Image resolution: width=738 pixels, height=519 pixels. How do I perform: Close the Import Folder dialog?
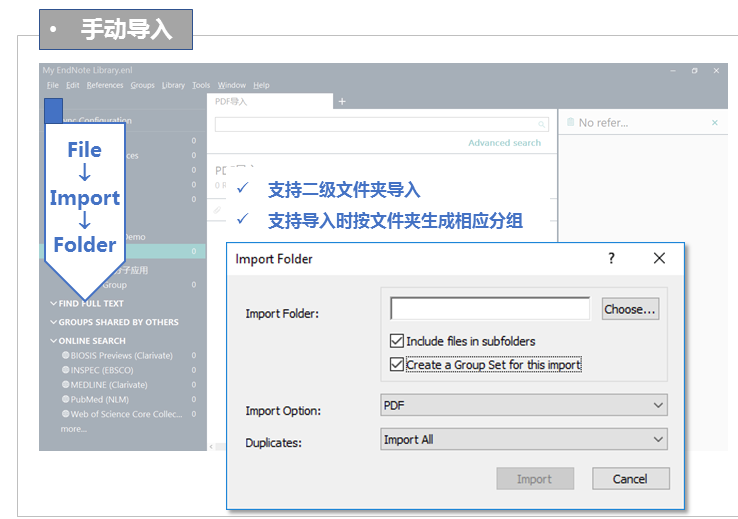pyautogui.click(x=659, y=258)
